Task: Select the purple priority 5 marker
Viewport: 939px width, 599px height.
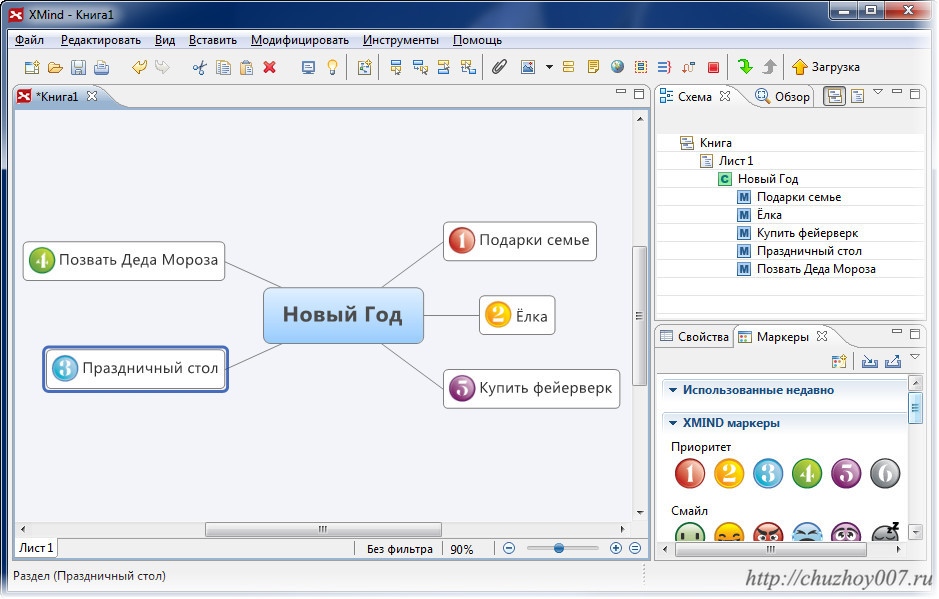Action: [846, 473]
